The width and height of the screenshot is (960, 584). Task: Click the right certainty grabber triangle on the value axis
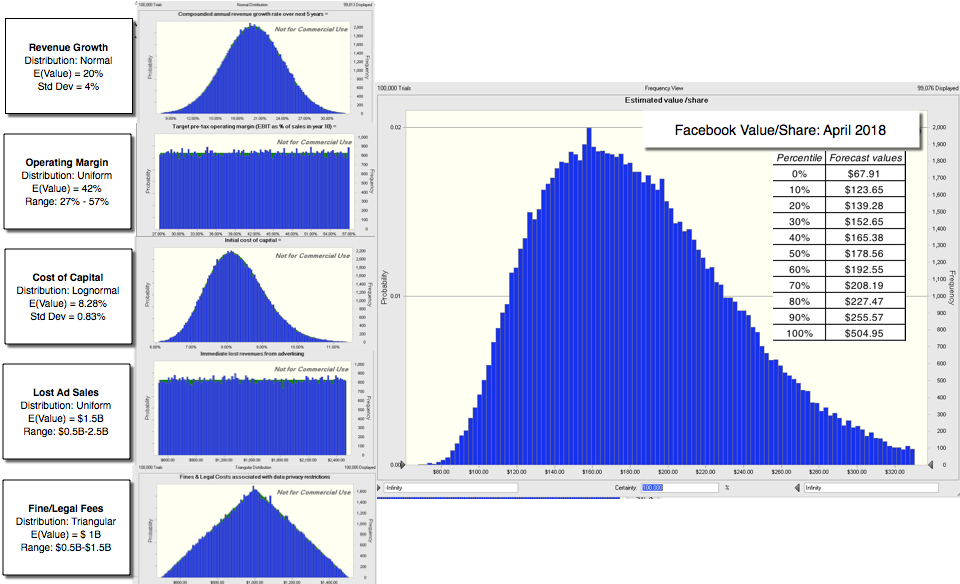931,465
